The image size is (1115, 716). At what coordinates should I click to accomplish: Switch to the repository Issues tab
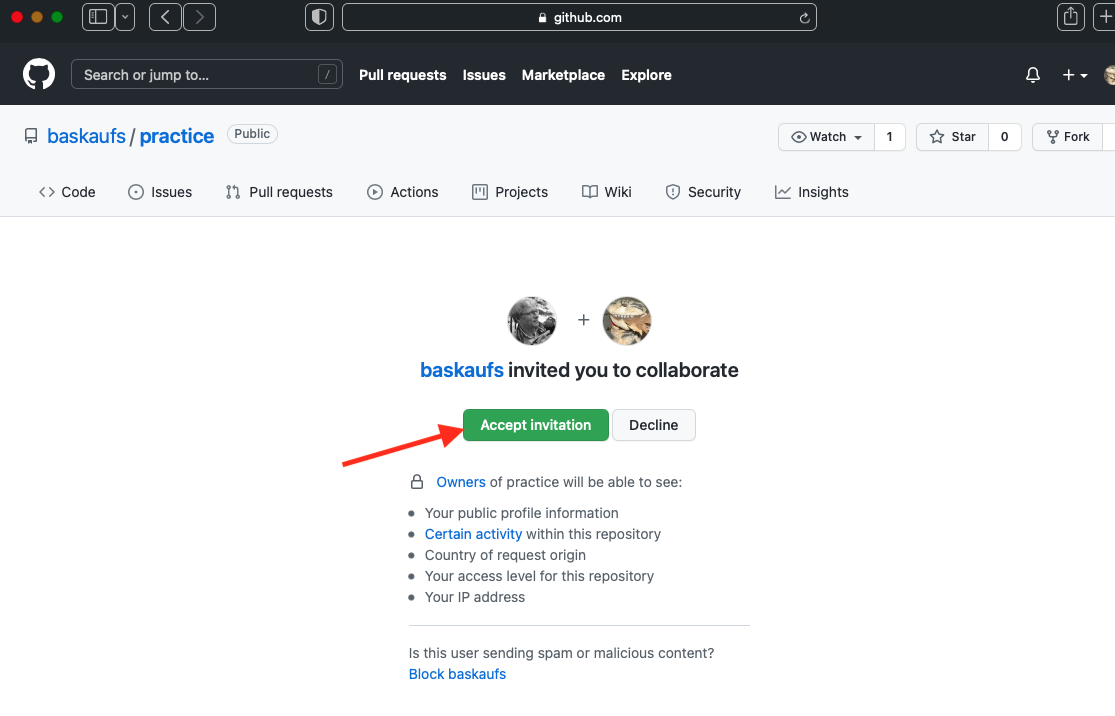click(x=160, y=192)
